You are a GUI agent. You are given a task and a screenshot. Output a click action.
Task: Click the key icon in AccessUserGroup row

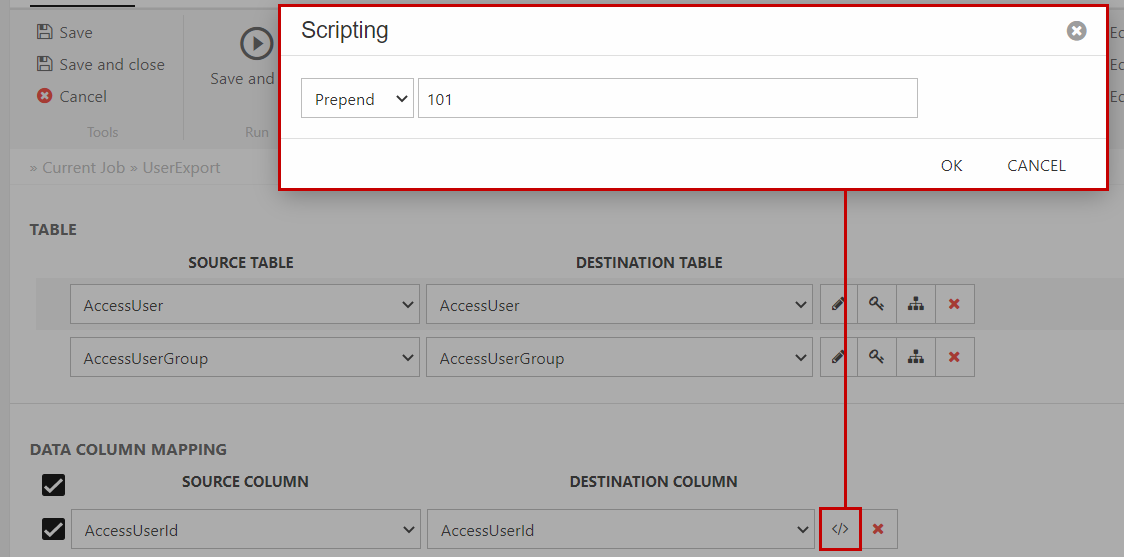877,357
